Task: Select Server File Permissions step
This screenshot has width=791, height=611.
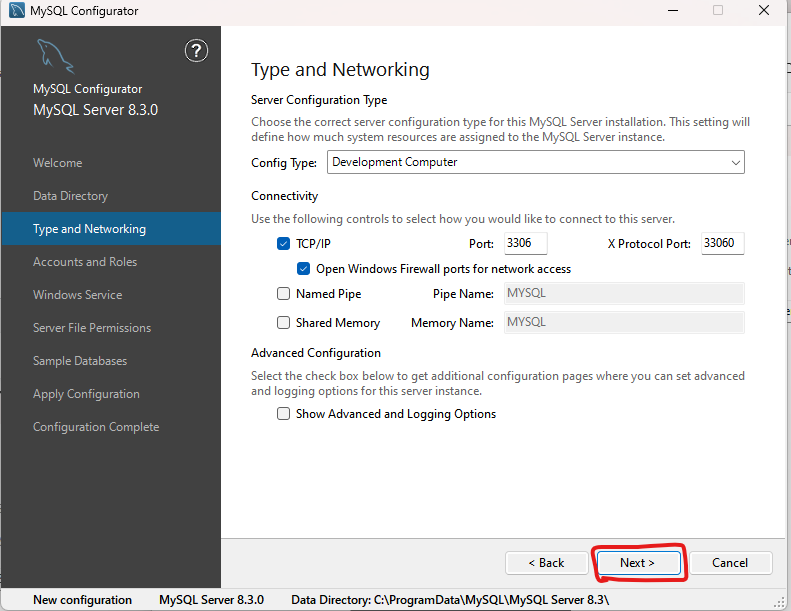Action: [x=92, y=328]
